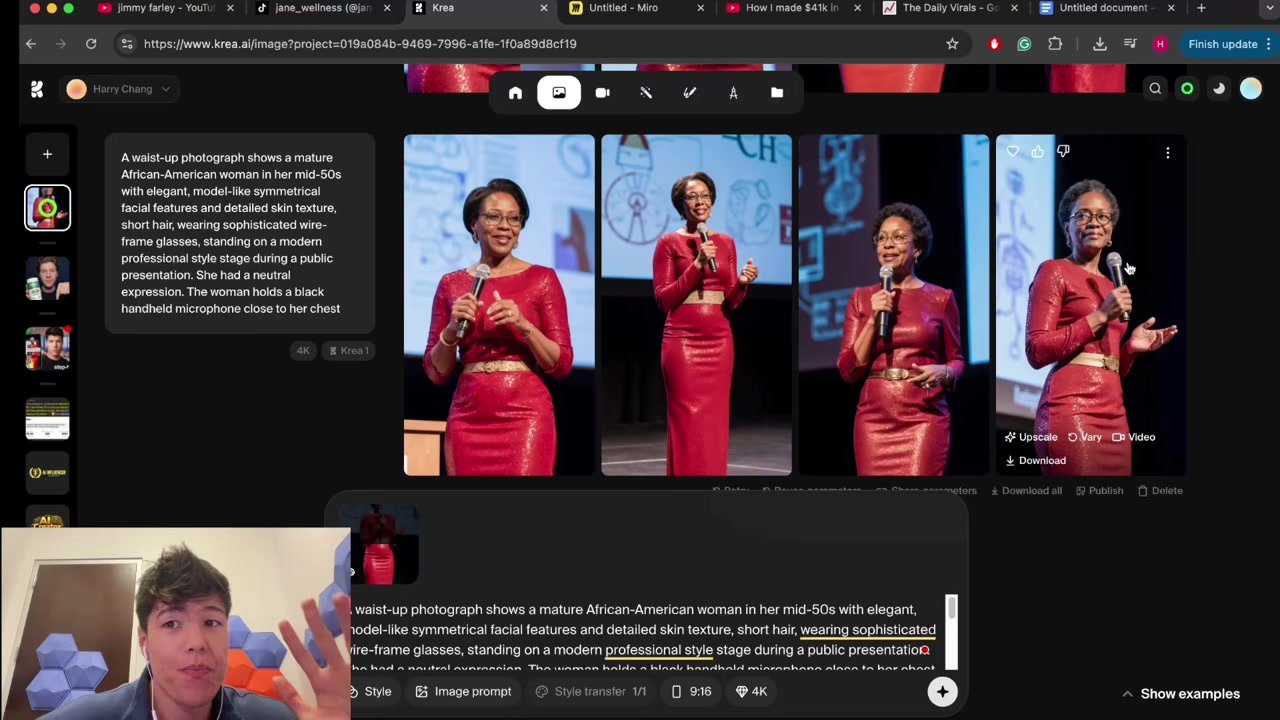Open the 9:16 aspect ratio dropdown
The image size is (1280, 720).
click(x=692, y=691)
